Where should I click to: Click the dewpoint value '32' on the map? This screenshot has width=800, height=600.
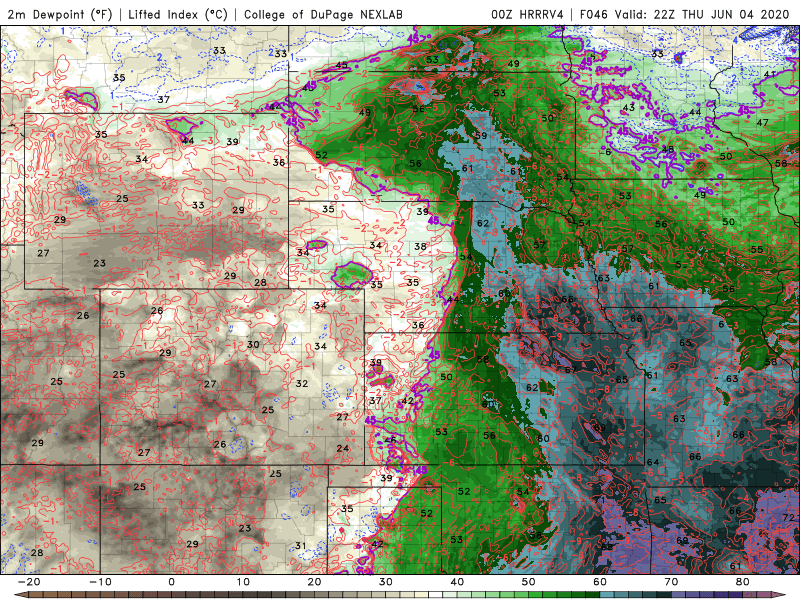[x=302, y=383]
